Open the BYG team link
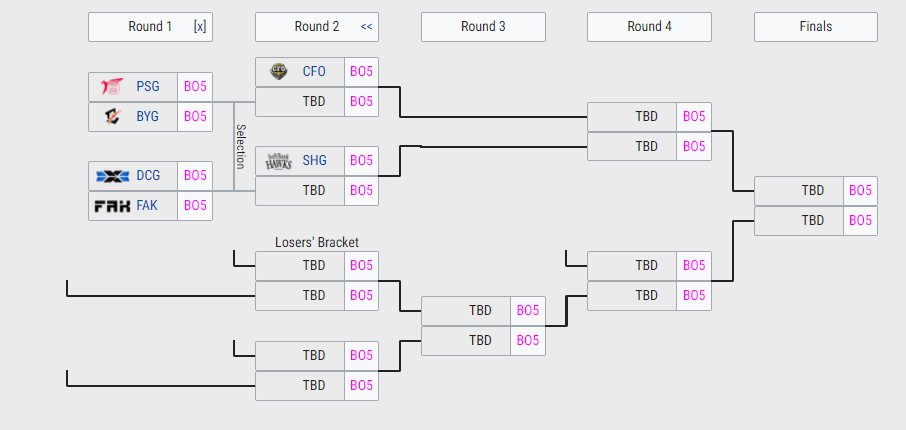 [147, 117]
